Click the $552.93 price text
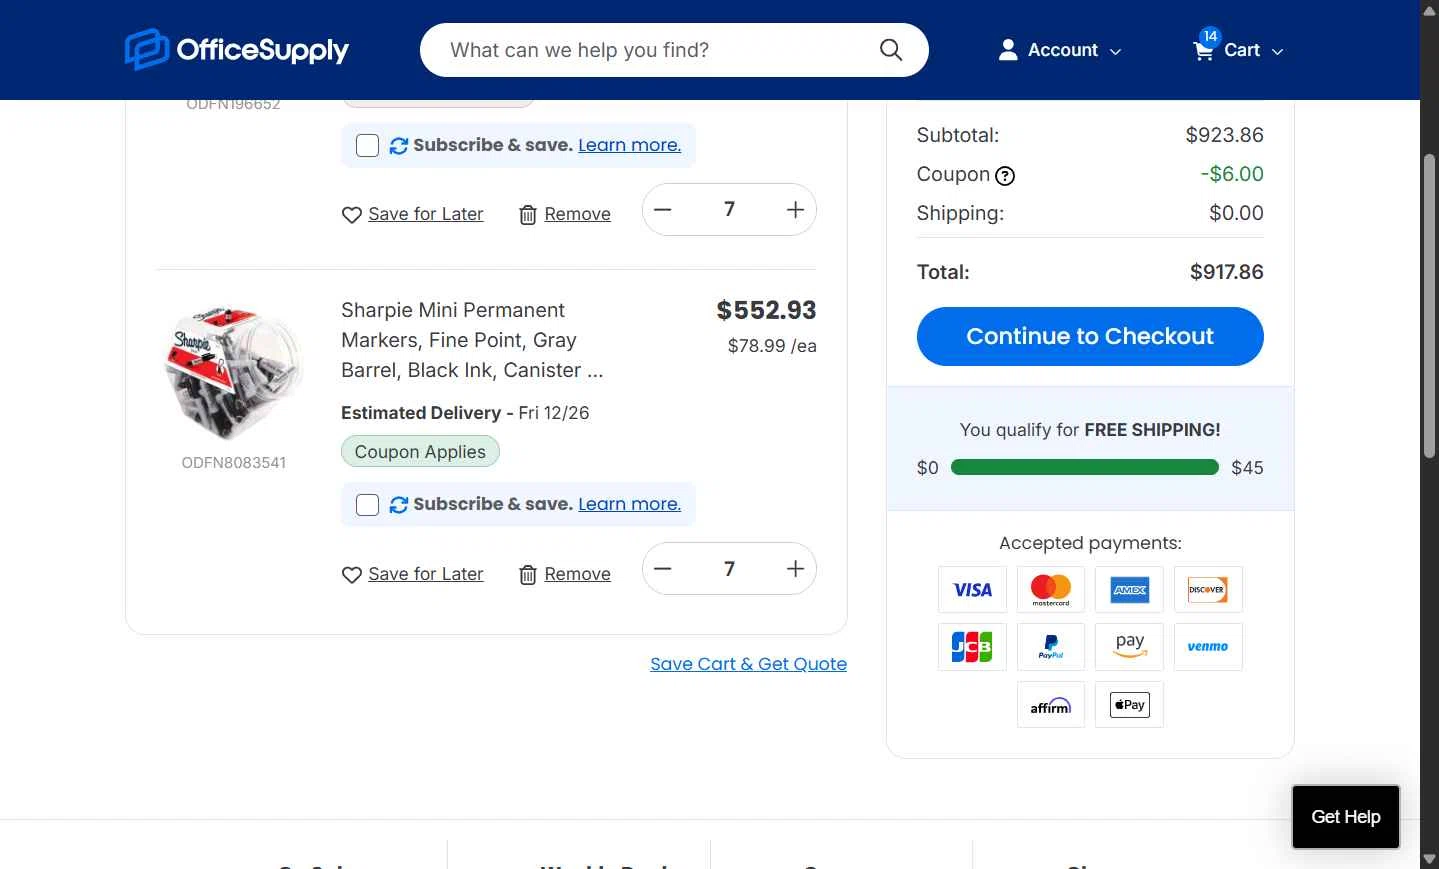 766,311
